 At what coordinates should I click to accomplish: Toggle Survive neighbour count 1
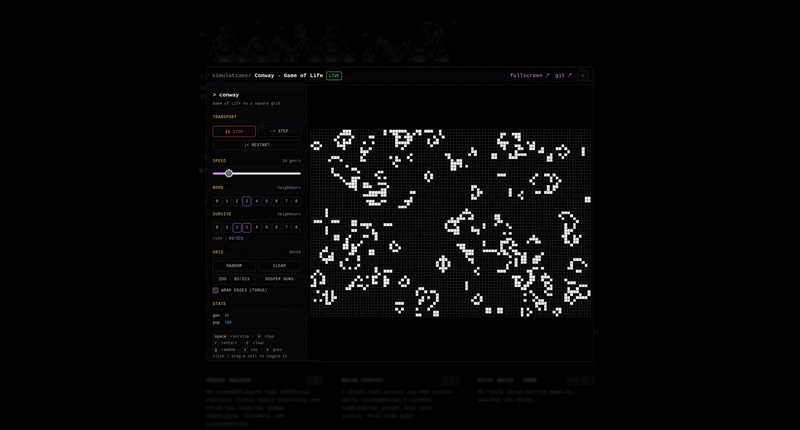(227, 227)
